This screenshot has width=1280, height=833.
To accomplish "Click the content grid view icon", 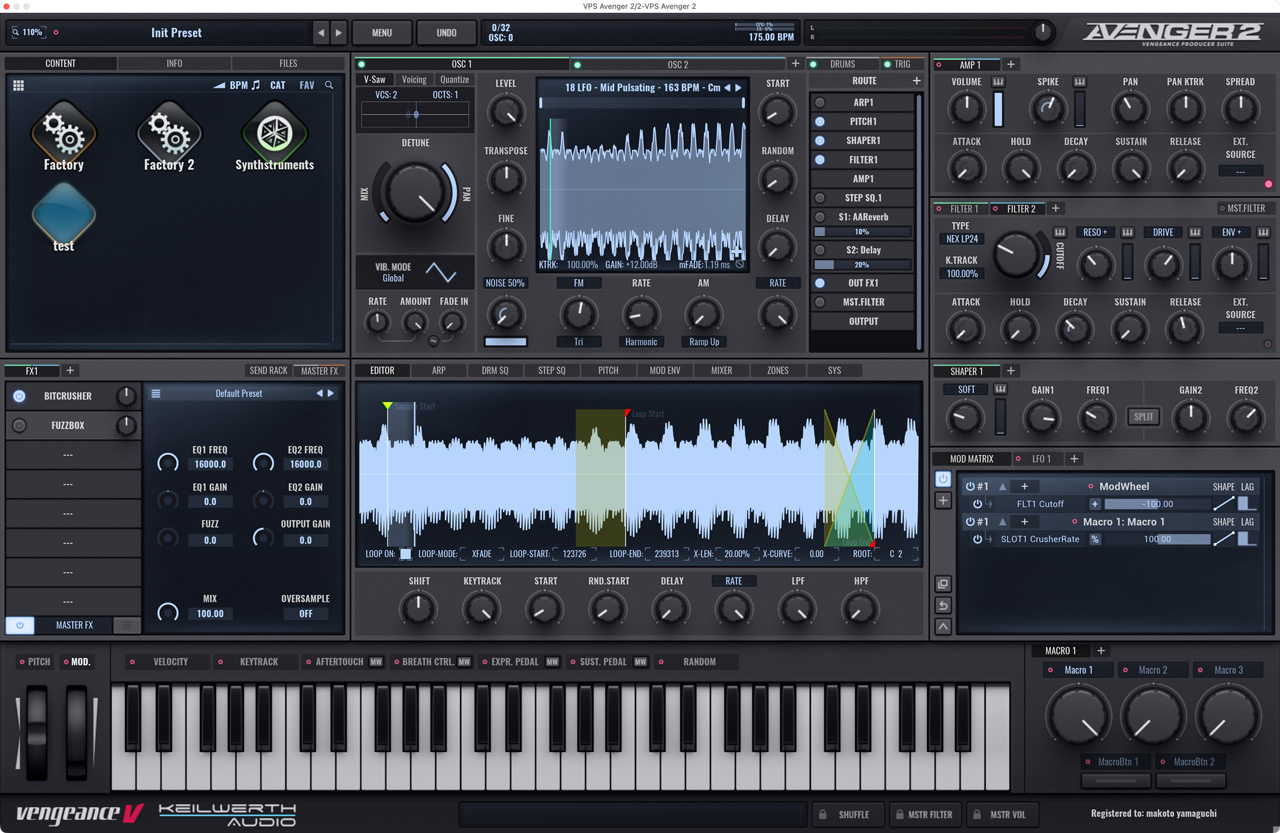I will tap(18, 86).
